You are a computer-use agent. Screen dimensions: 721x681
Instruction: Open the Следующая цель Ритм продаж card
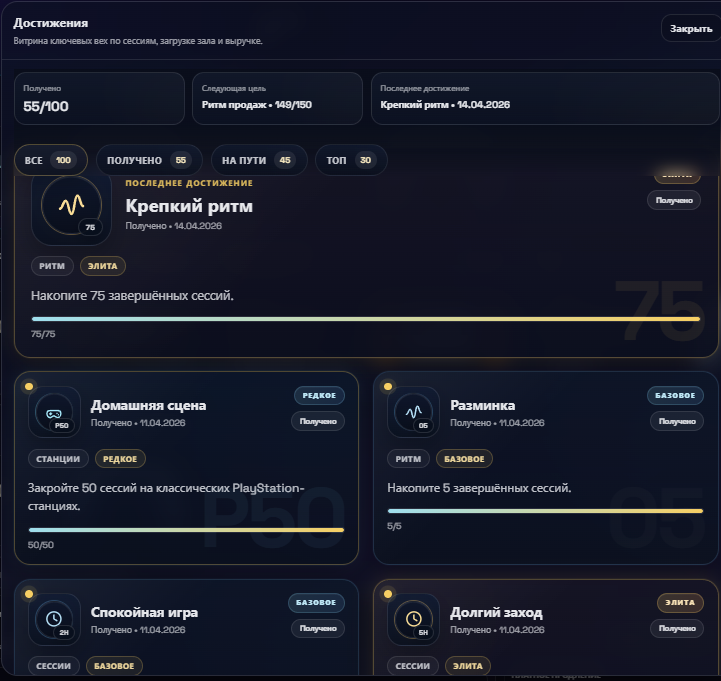(277, 98)
